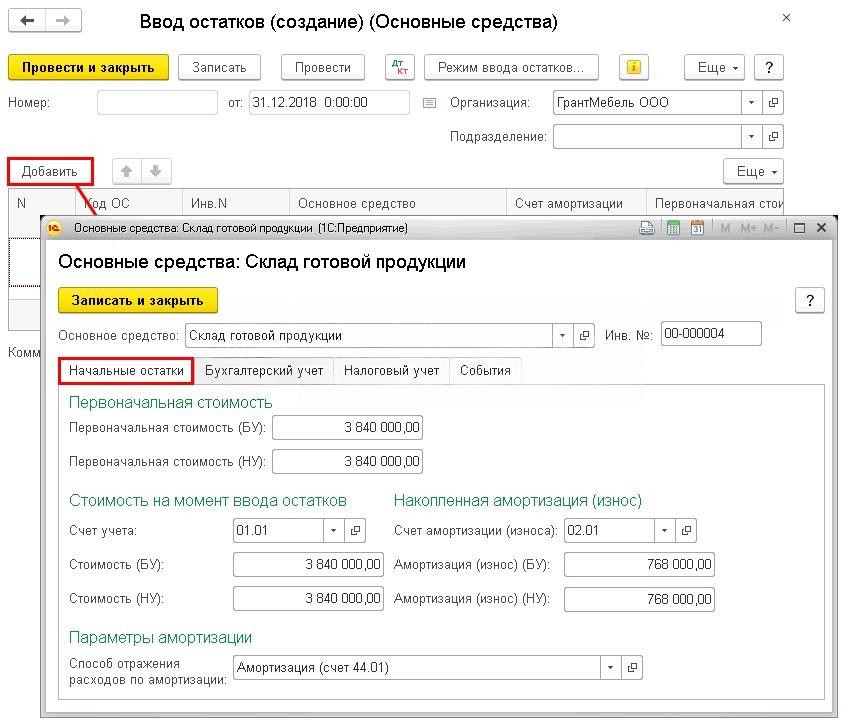Open the Счет амортизации 02.01 account icon
Viewport: 843px width, 725px height.
pos(686,530)
